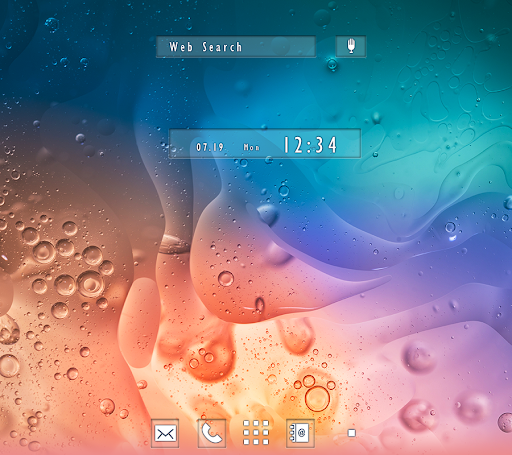
Task: Tap the microphone voice search icon
Action: pos(351,46)
